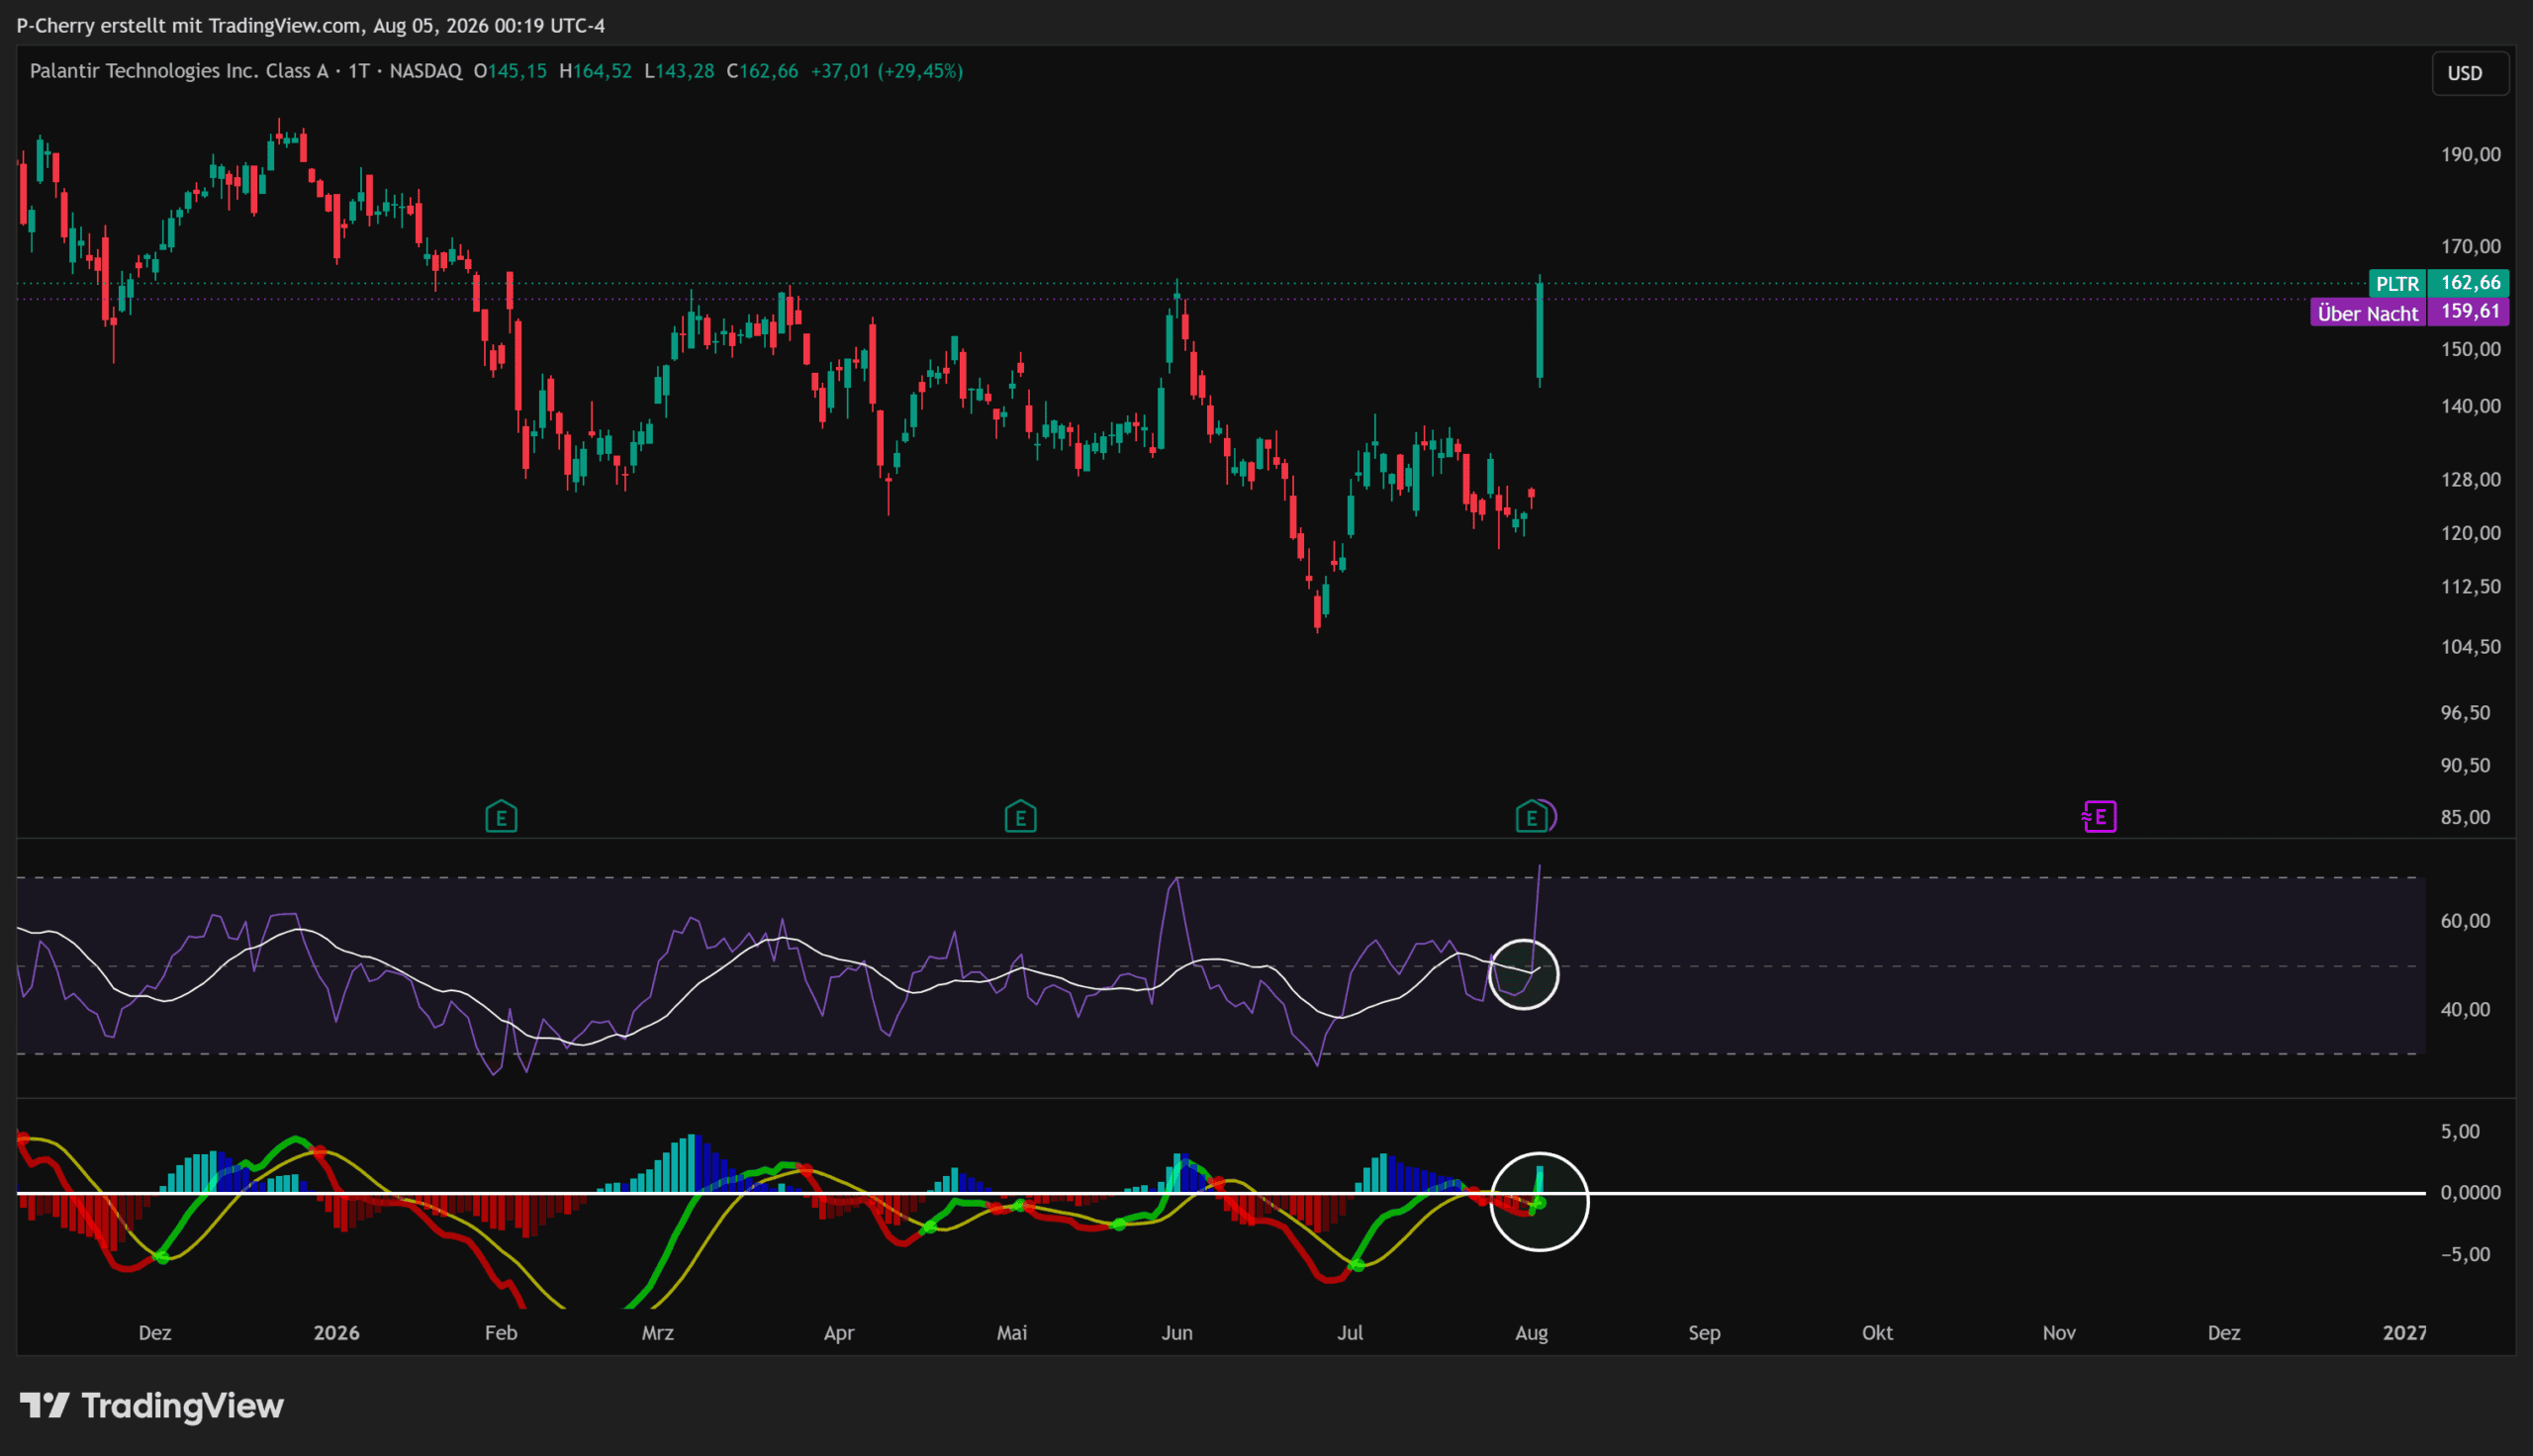Click the 170,00 price axis label
This screenshot has width=2533, height=1456.
pos(2470,247)
